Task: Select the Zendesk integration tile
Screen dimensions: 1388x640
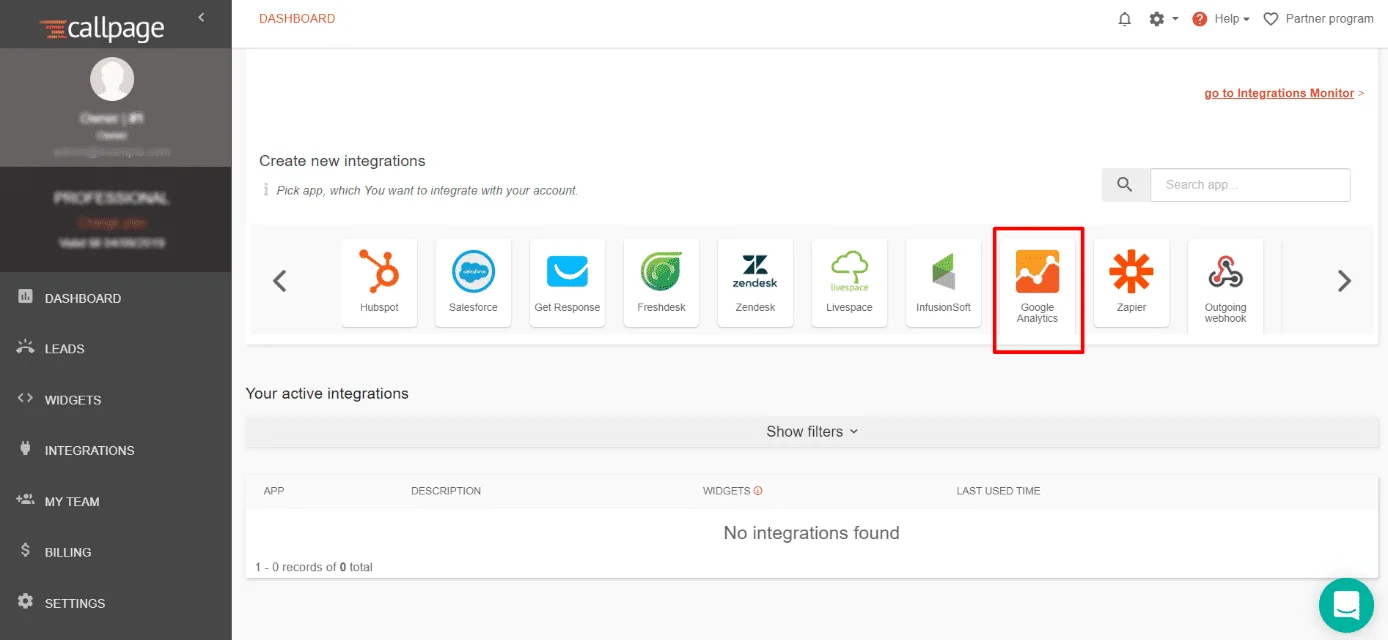Action: pyautogui.click(x=755, y=282)
